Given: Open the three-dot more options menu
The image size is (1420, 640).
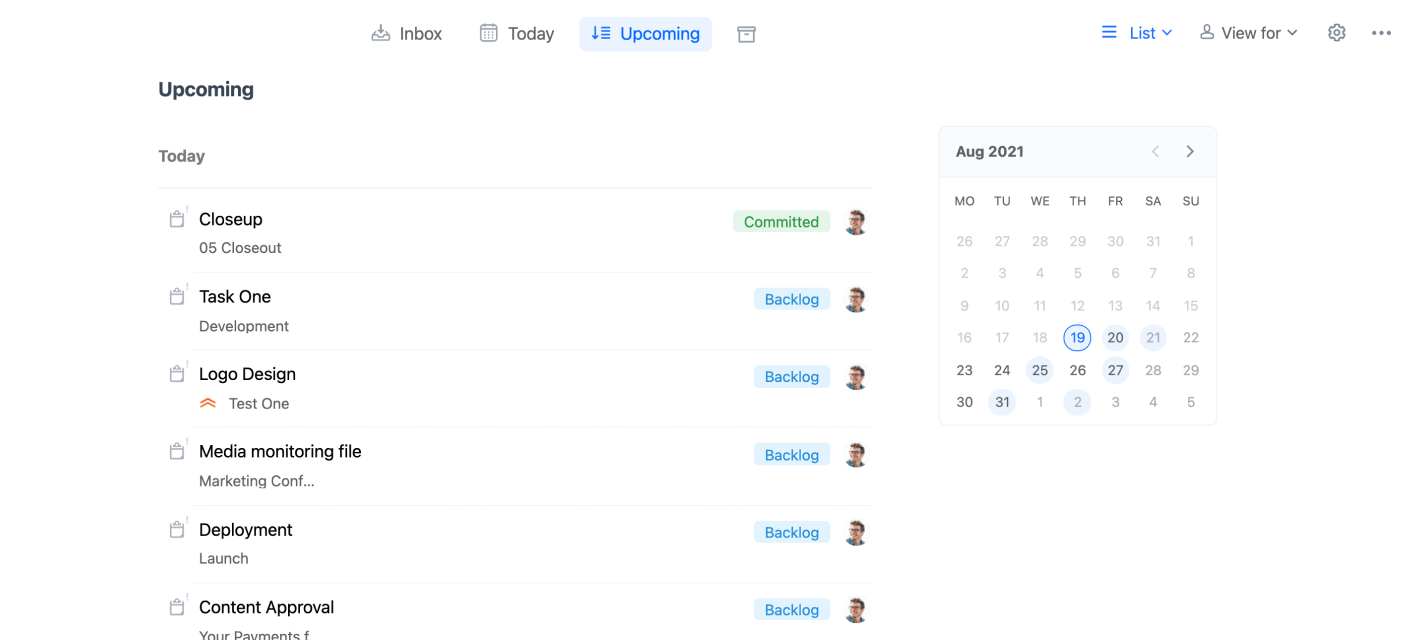Looking at the screenshot, I should coord(1381,33).
